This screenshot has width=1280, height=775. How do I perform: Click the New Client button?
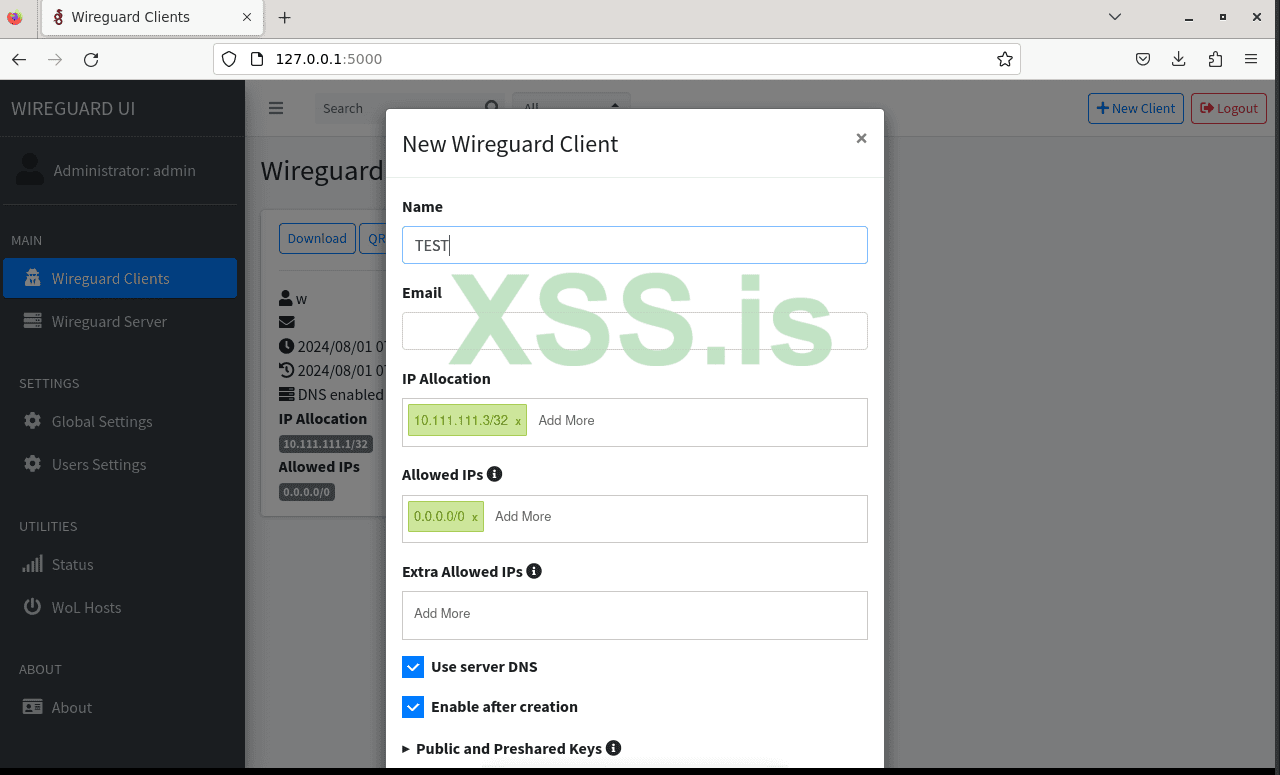[x=1136, y=108]
